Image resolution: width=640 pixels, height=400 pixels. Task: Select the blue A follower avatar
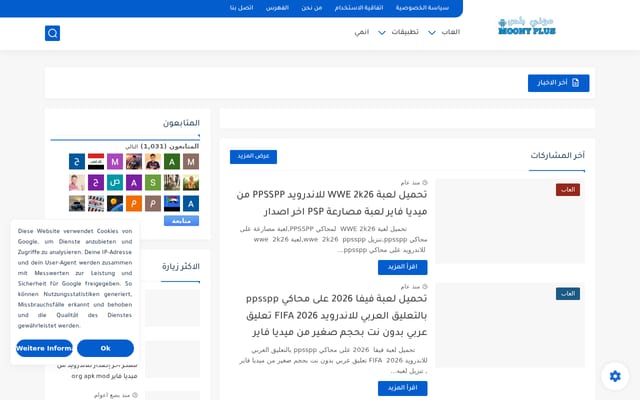(191, 204)
